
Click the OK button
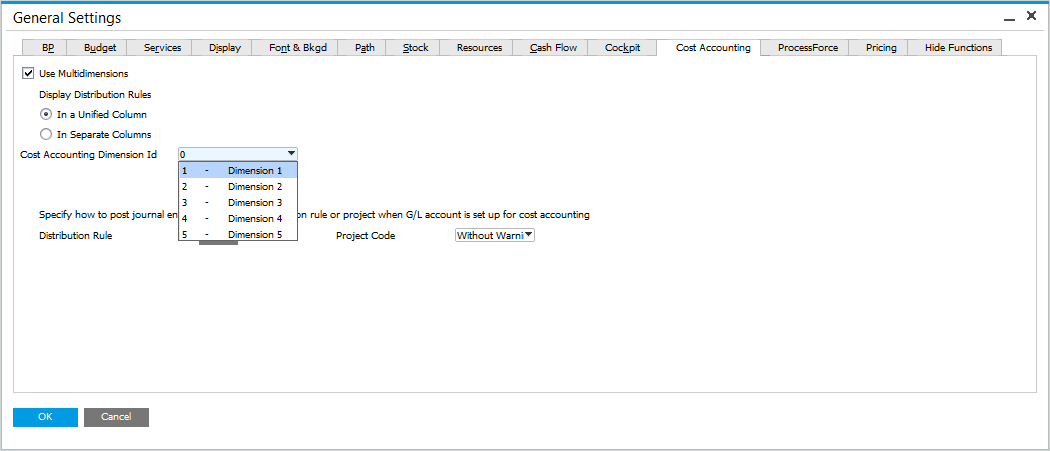[45, 417]
